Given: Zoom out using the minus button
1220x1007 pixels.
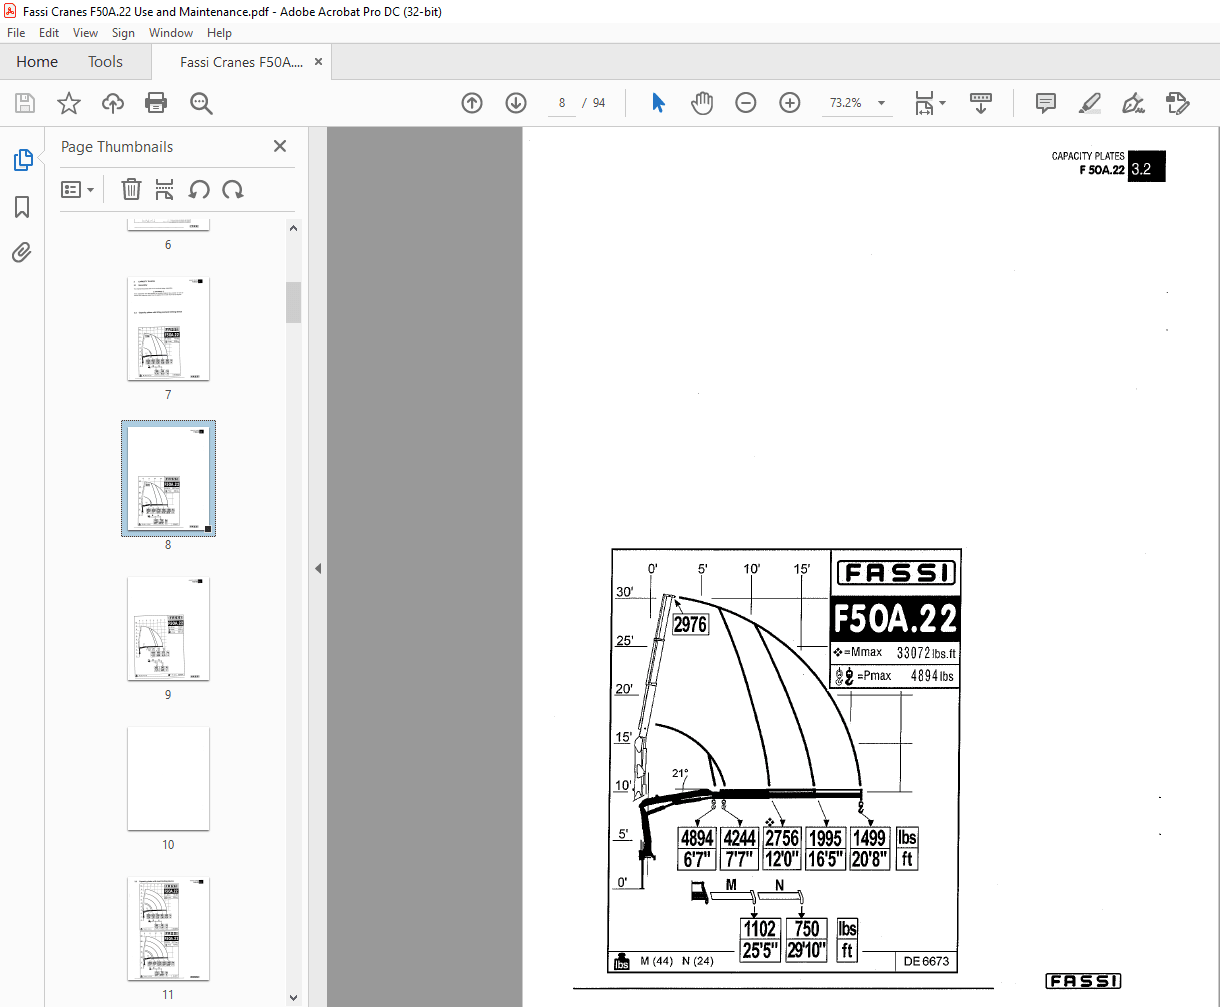Looking at the screenshot, I should tap(746, 102).
